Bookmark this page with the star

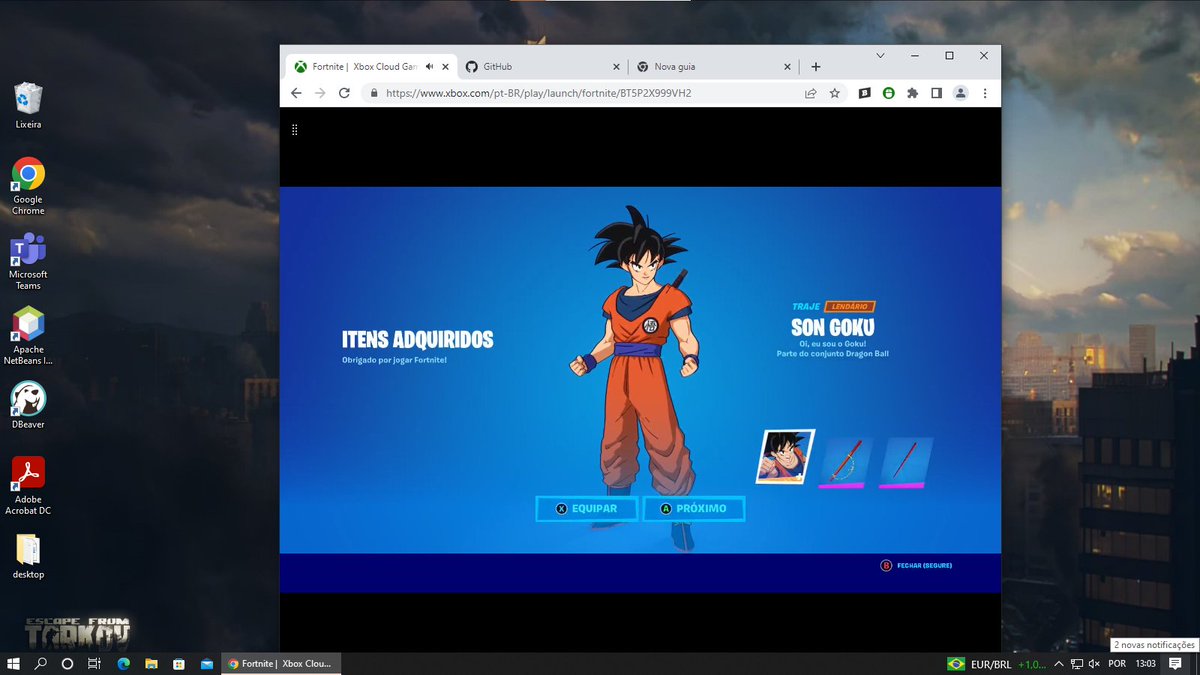[834, 93]
